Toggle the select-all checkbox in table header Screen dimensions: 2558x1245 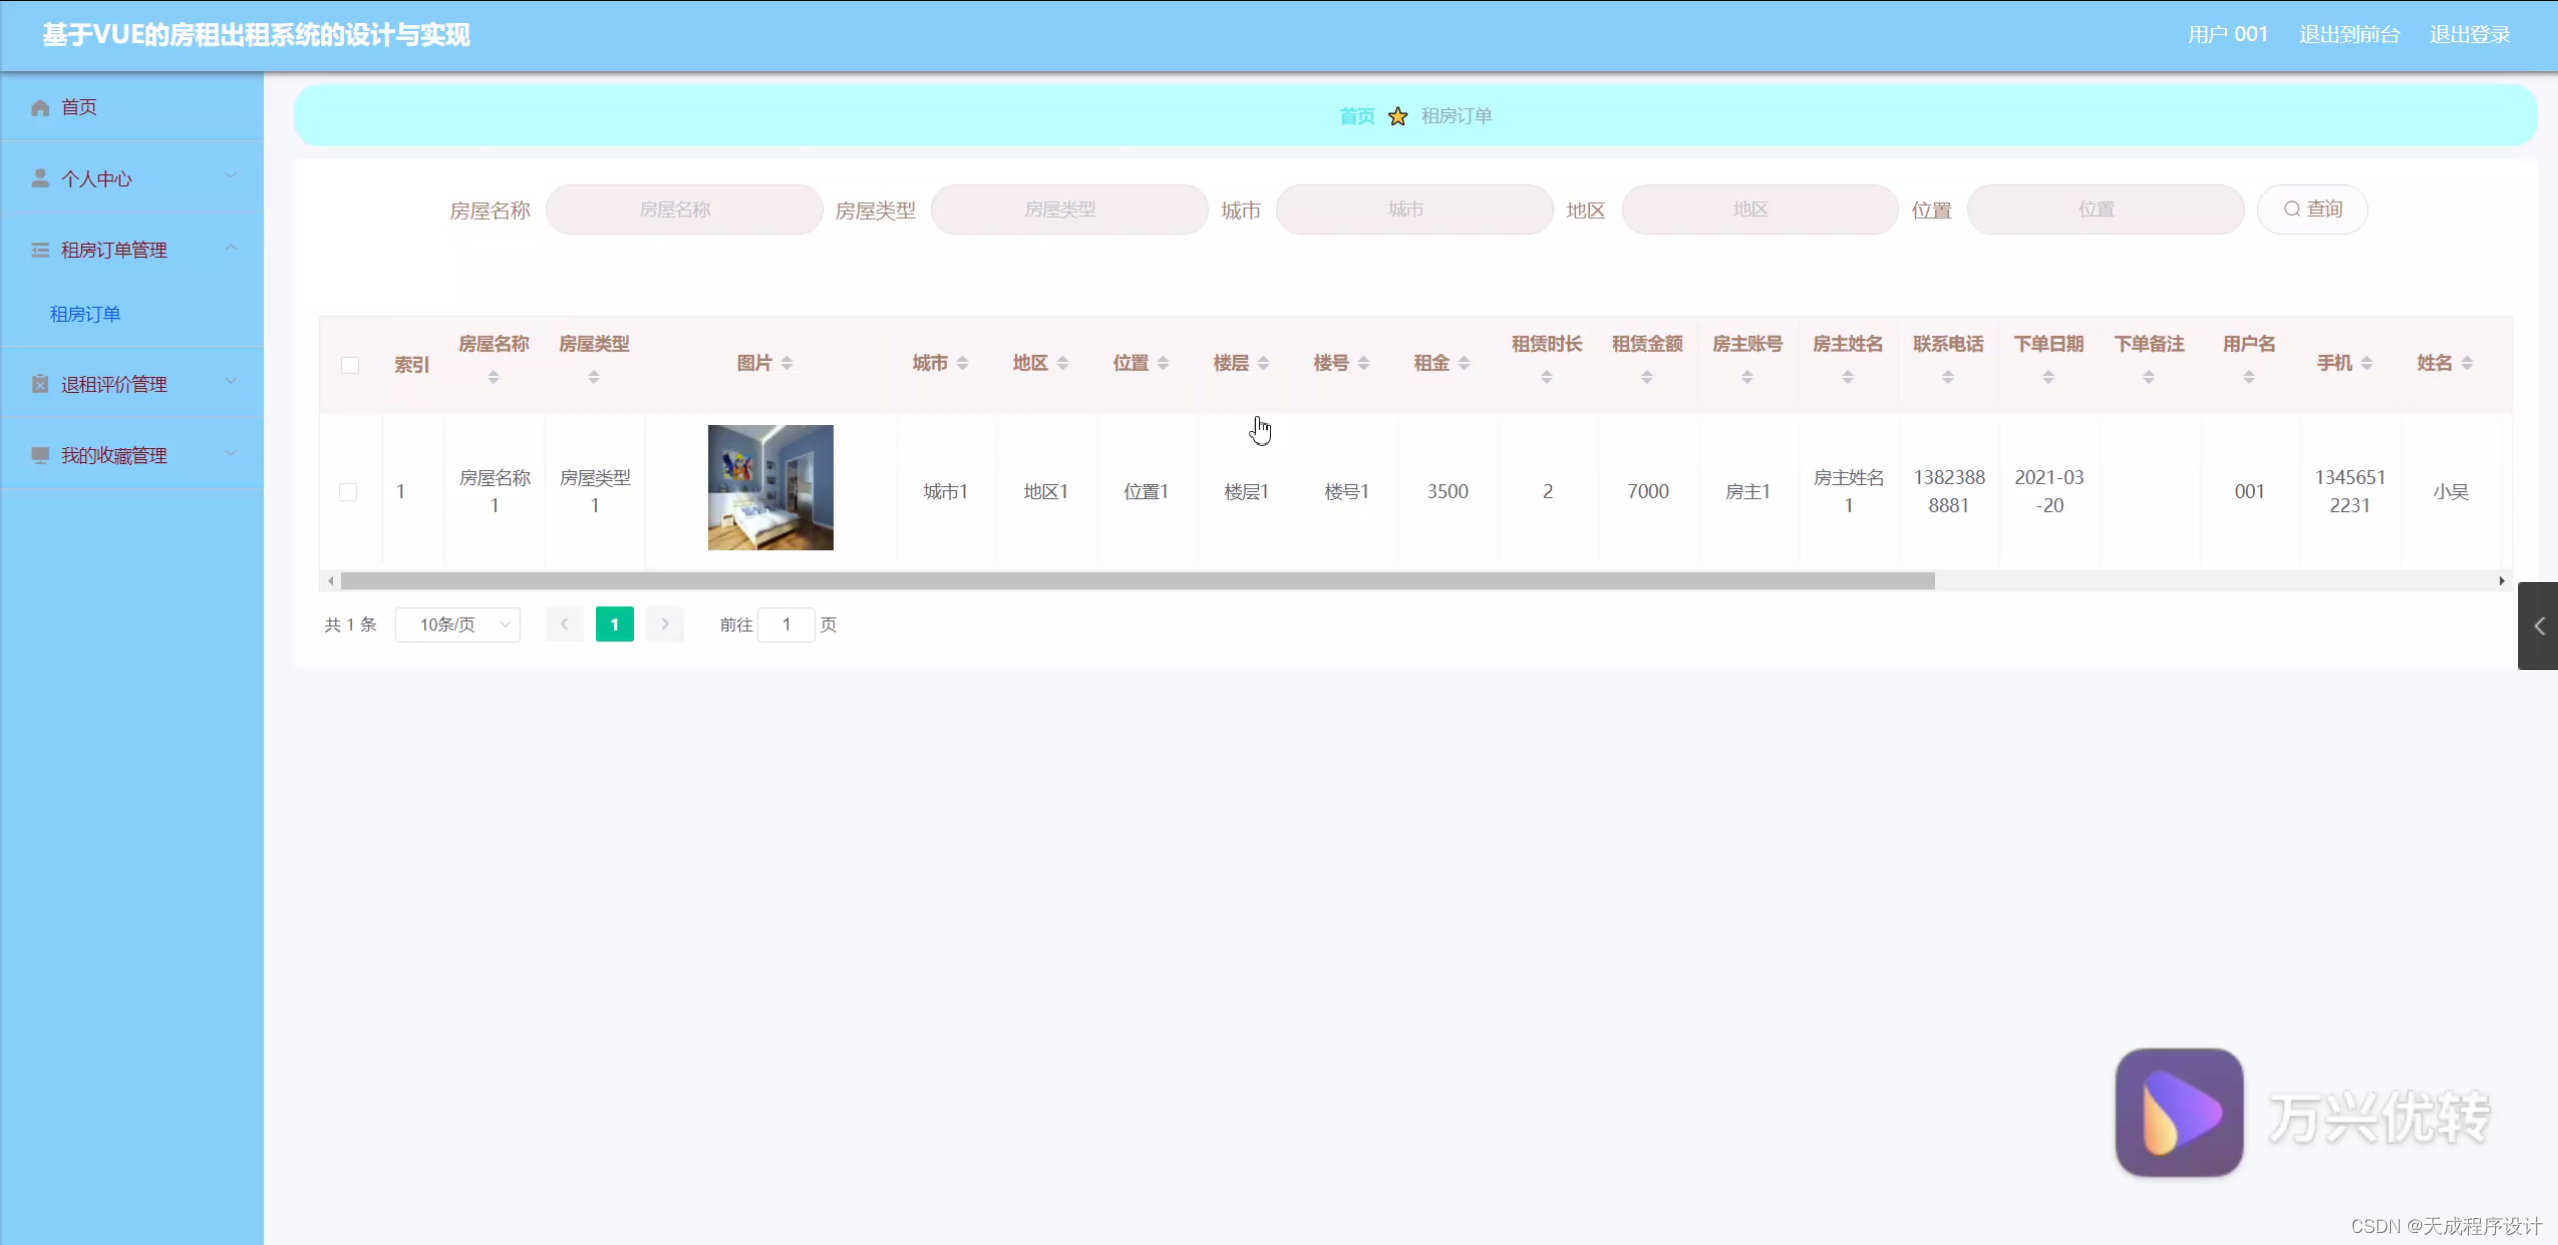pos(350,365)
